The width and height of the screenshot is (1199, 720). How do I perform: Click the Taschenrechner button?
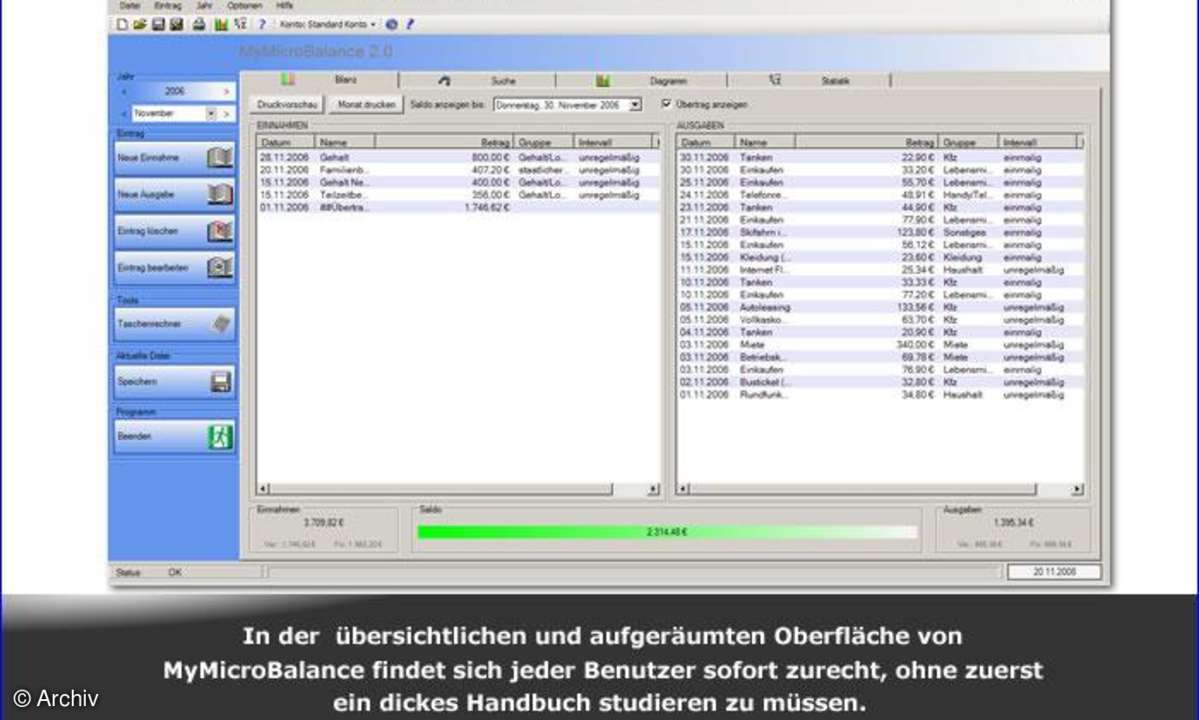[174, 324]
